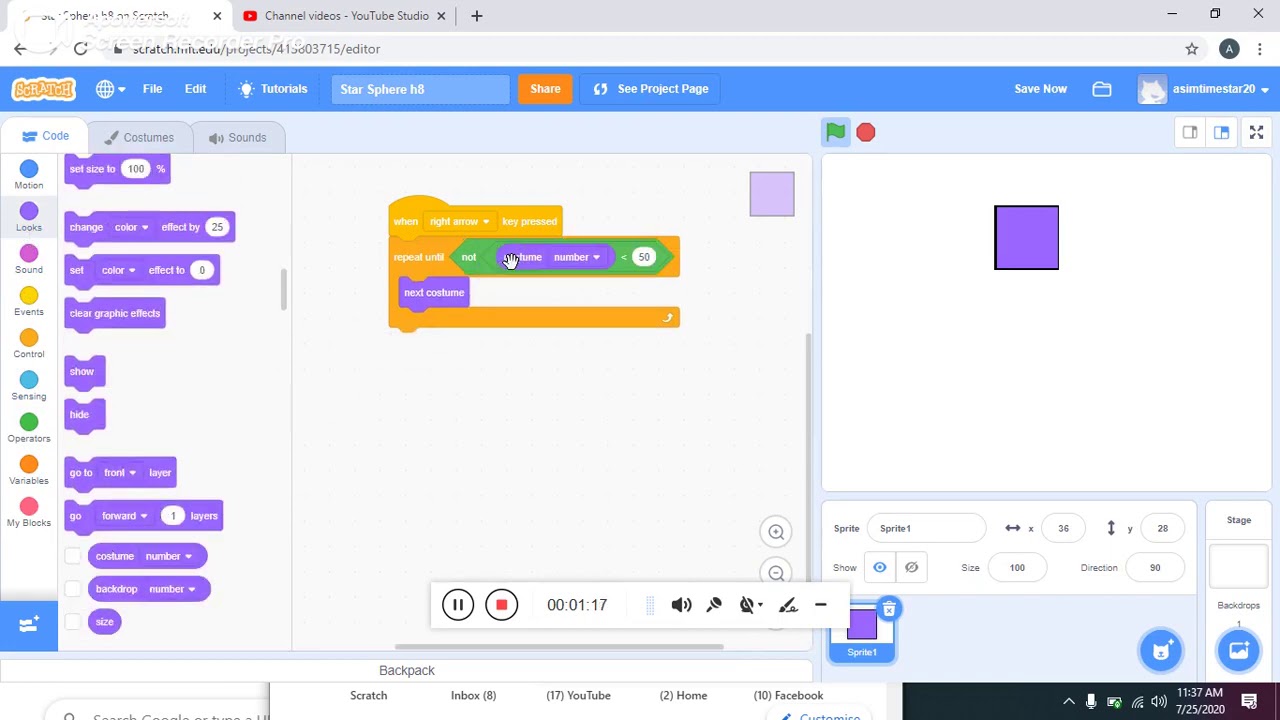Click the Add Extension button

pyautogui.click(x=29, y=625)
